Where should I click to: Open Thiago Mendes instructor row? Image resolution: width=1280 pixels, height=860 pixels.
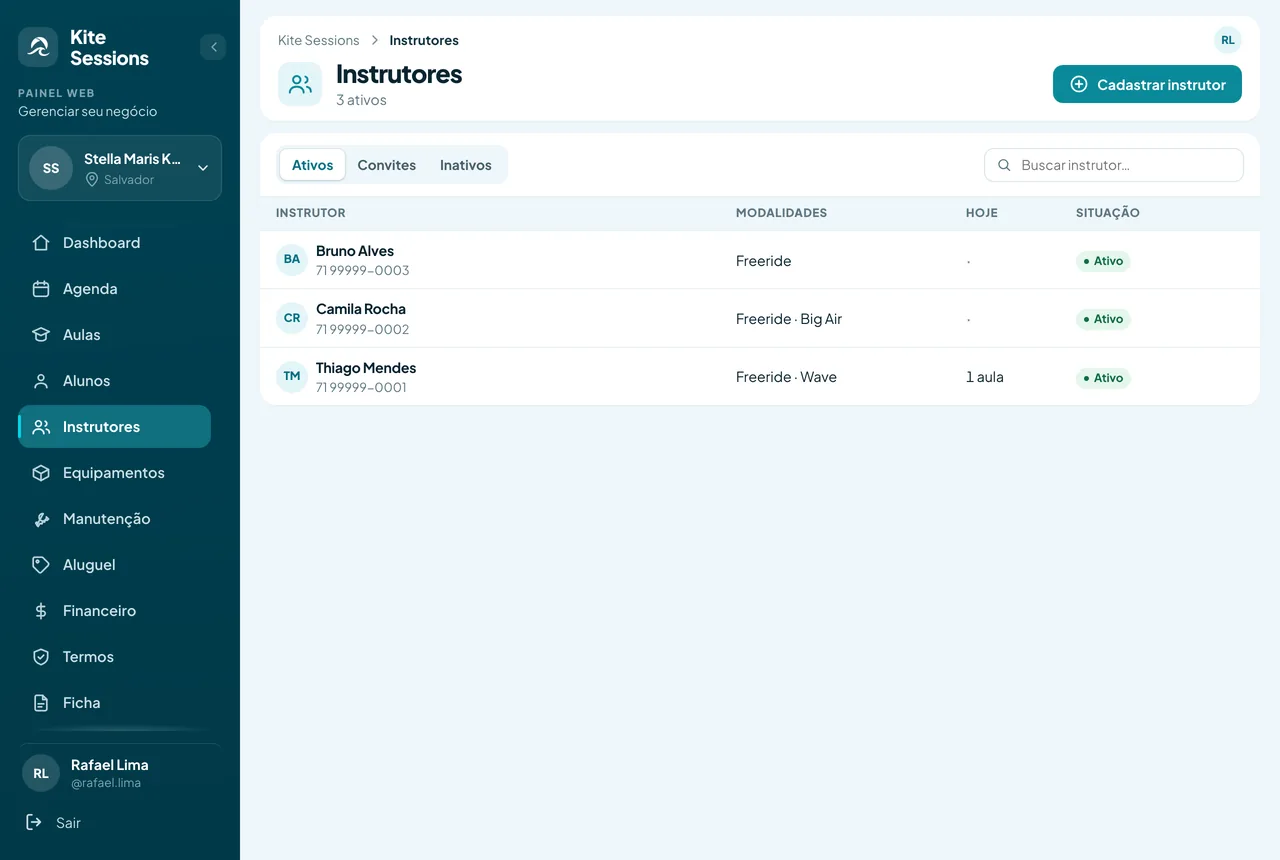(760, 376)
